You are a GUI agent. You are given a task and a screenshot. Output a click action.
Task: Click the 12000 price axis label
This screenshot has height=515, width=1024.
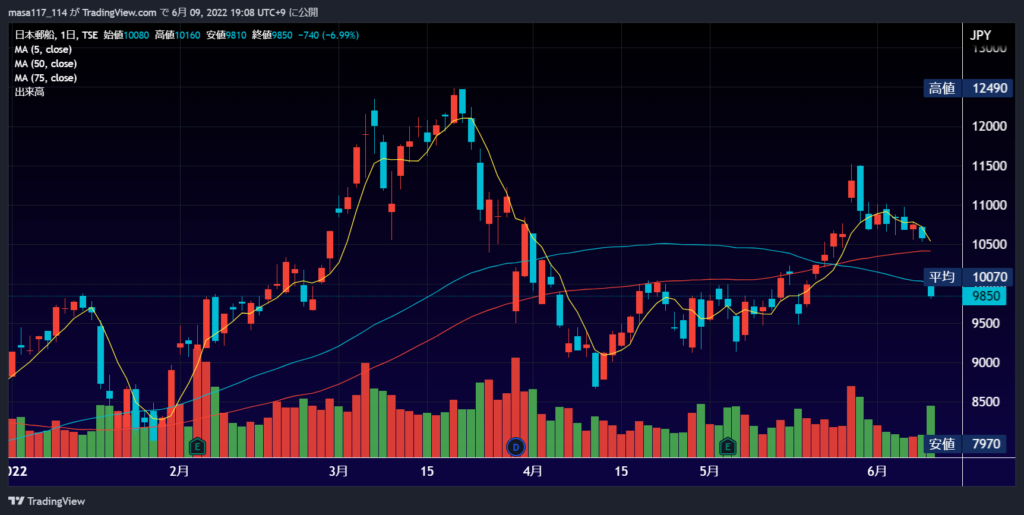989,127
